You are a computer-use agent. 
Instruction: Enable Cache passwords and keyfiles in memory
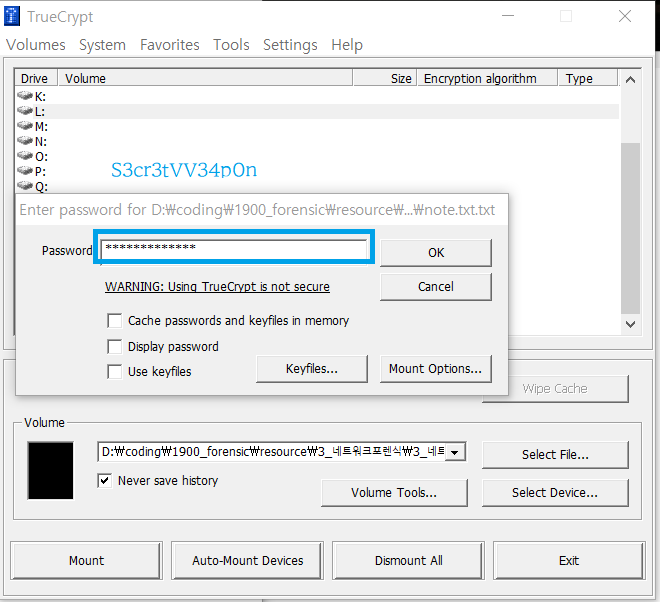(114, 321)
